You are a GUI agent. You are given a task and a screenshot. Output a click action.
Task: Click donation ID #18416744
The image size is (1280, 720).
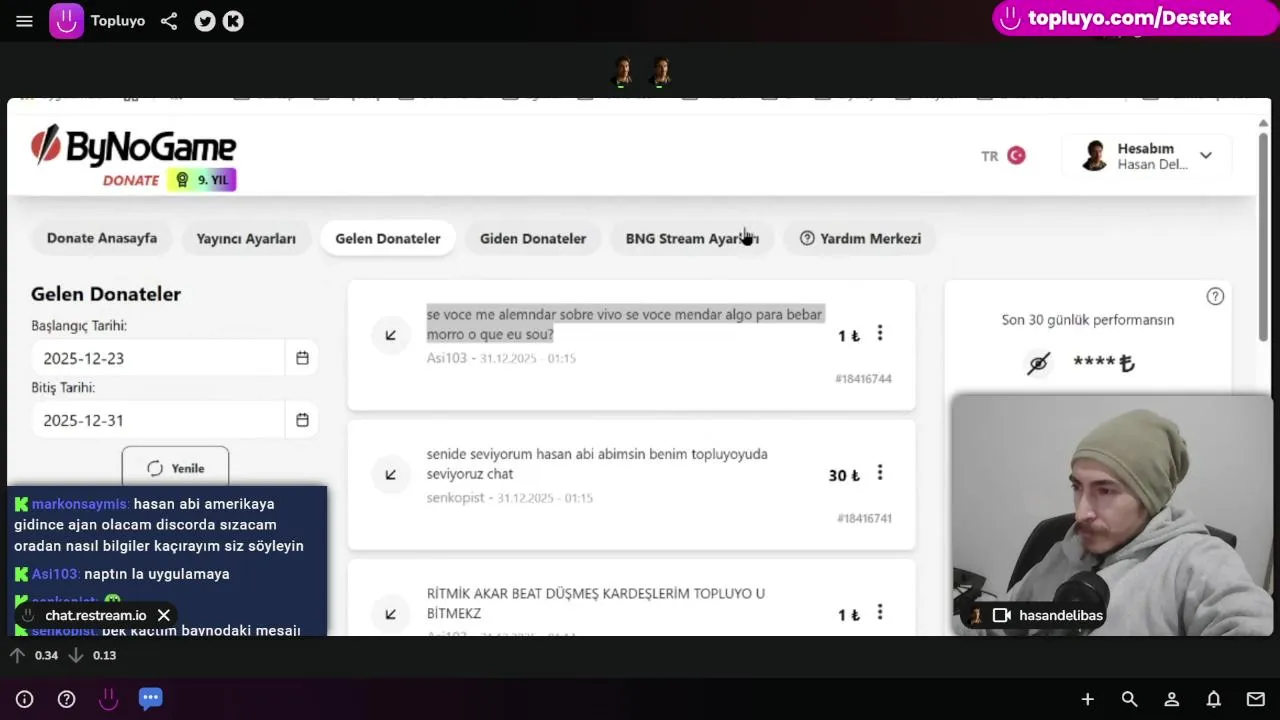[863, 379]
